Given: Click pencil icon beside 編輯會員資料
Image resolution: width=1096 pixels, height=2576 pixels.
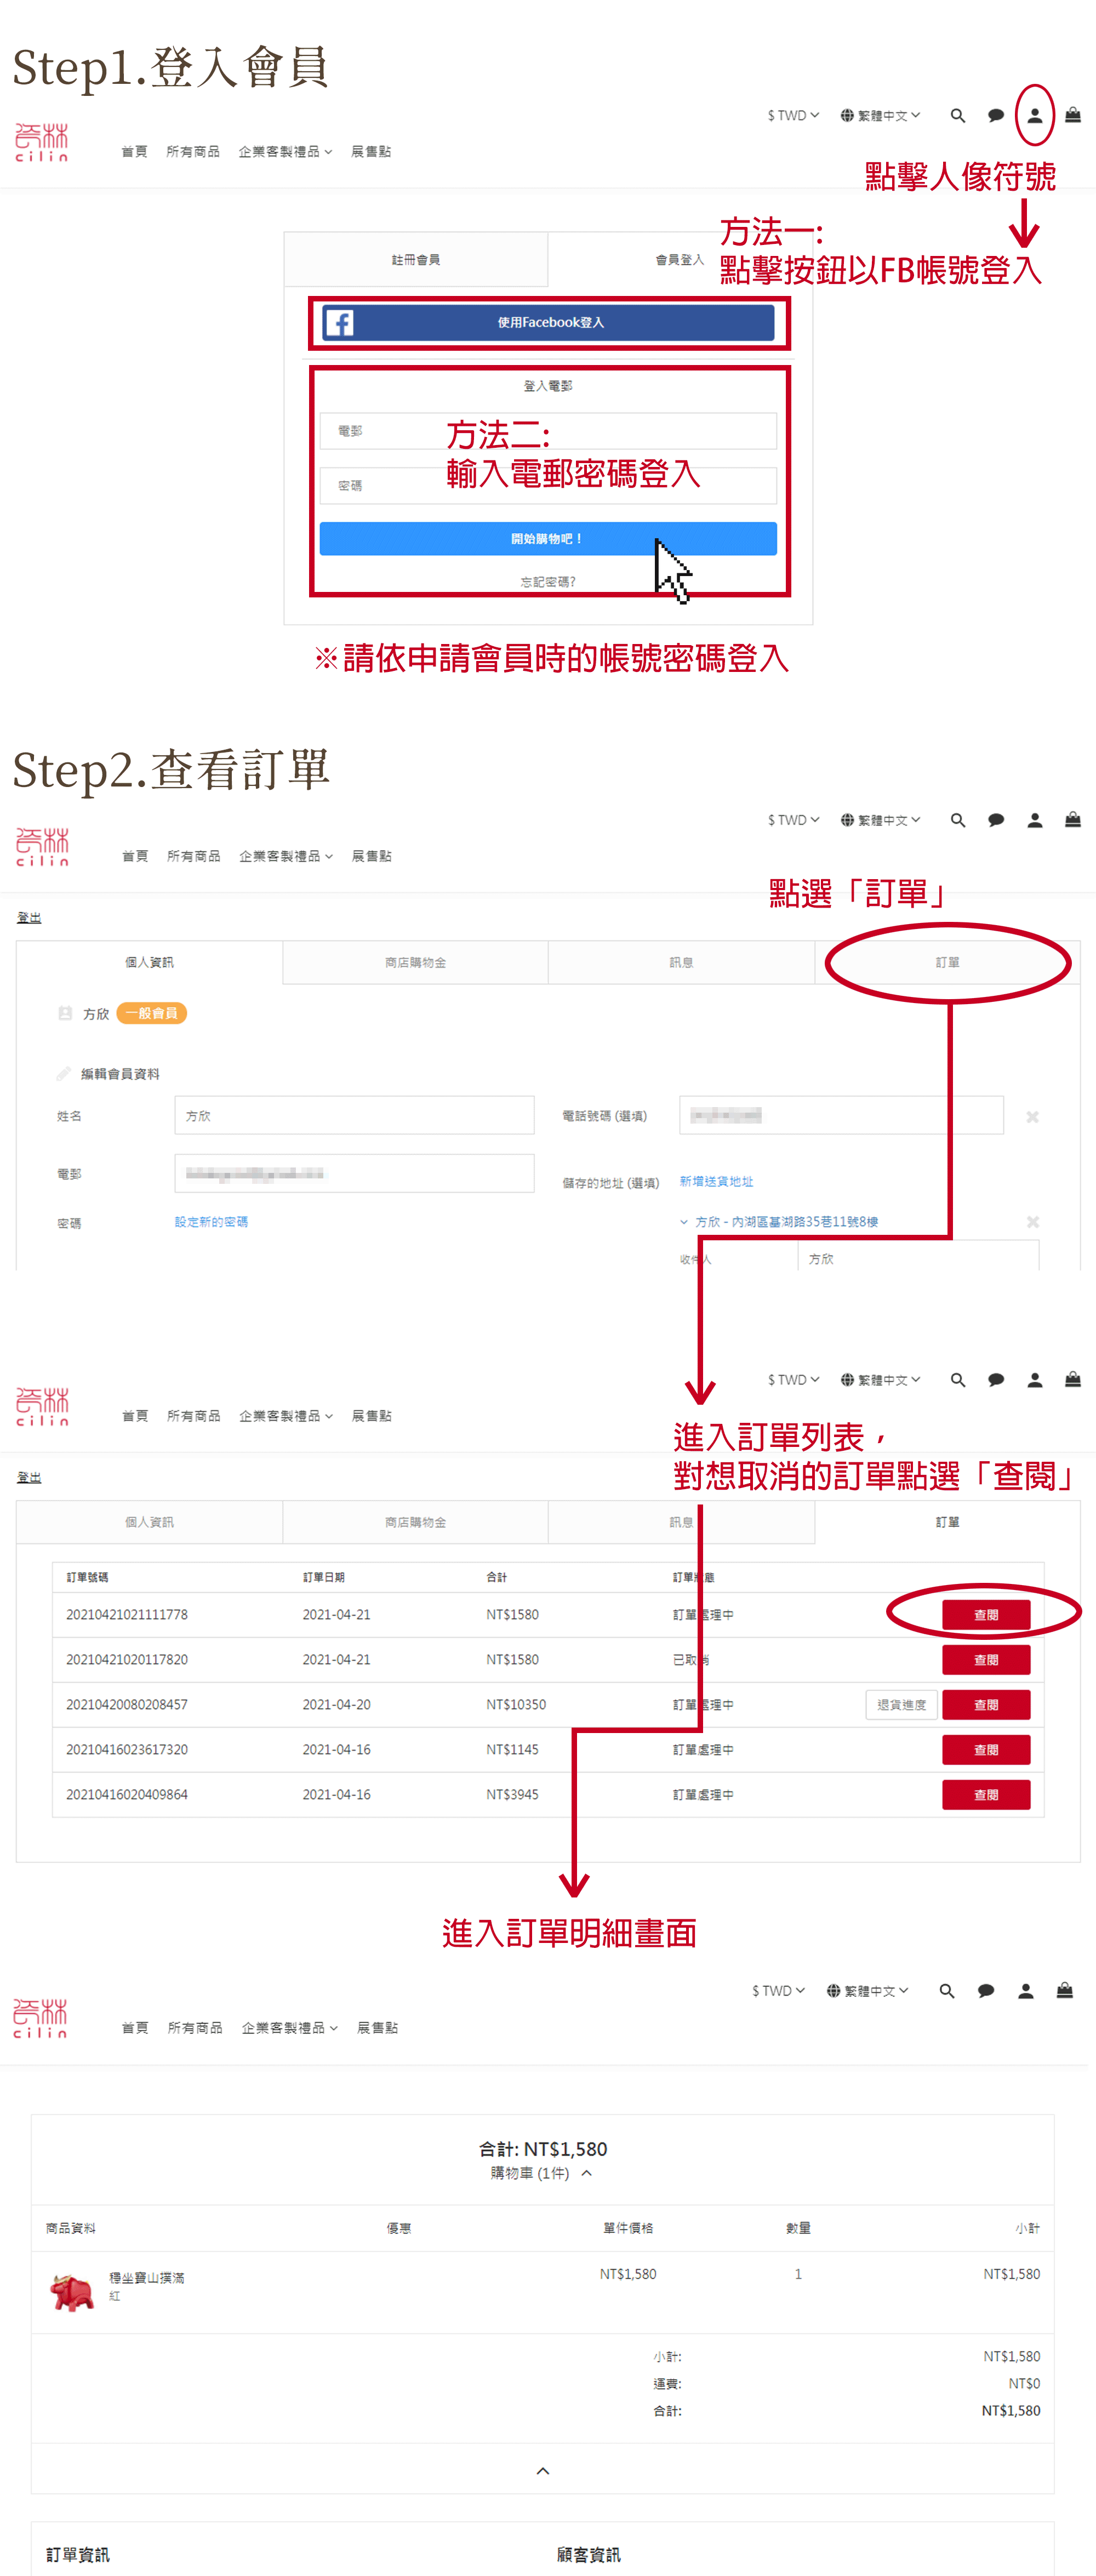Looking at the screenshot, I should pos(64,1073).
